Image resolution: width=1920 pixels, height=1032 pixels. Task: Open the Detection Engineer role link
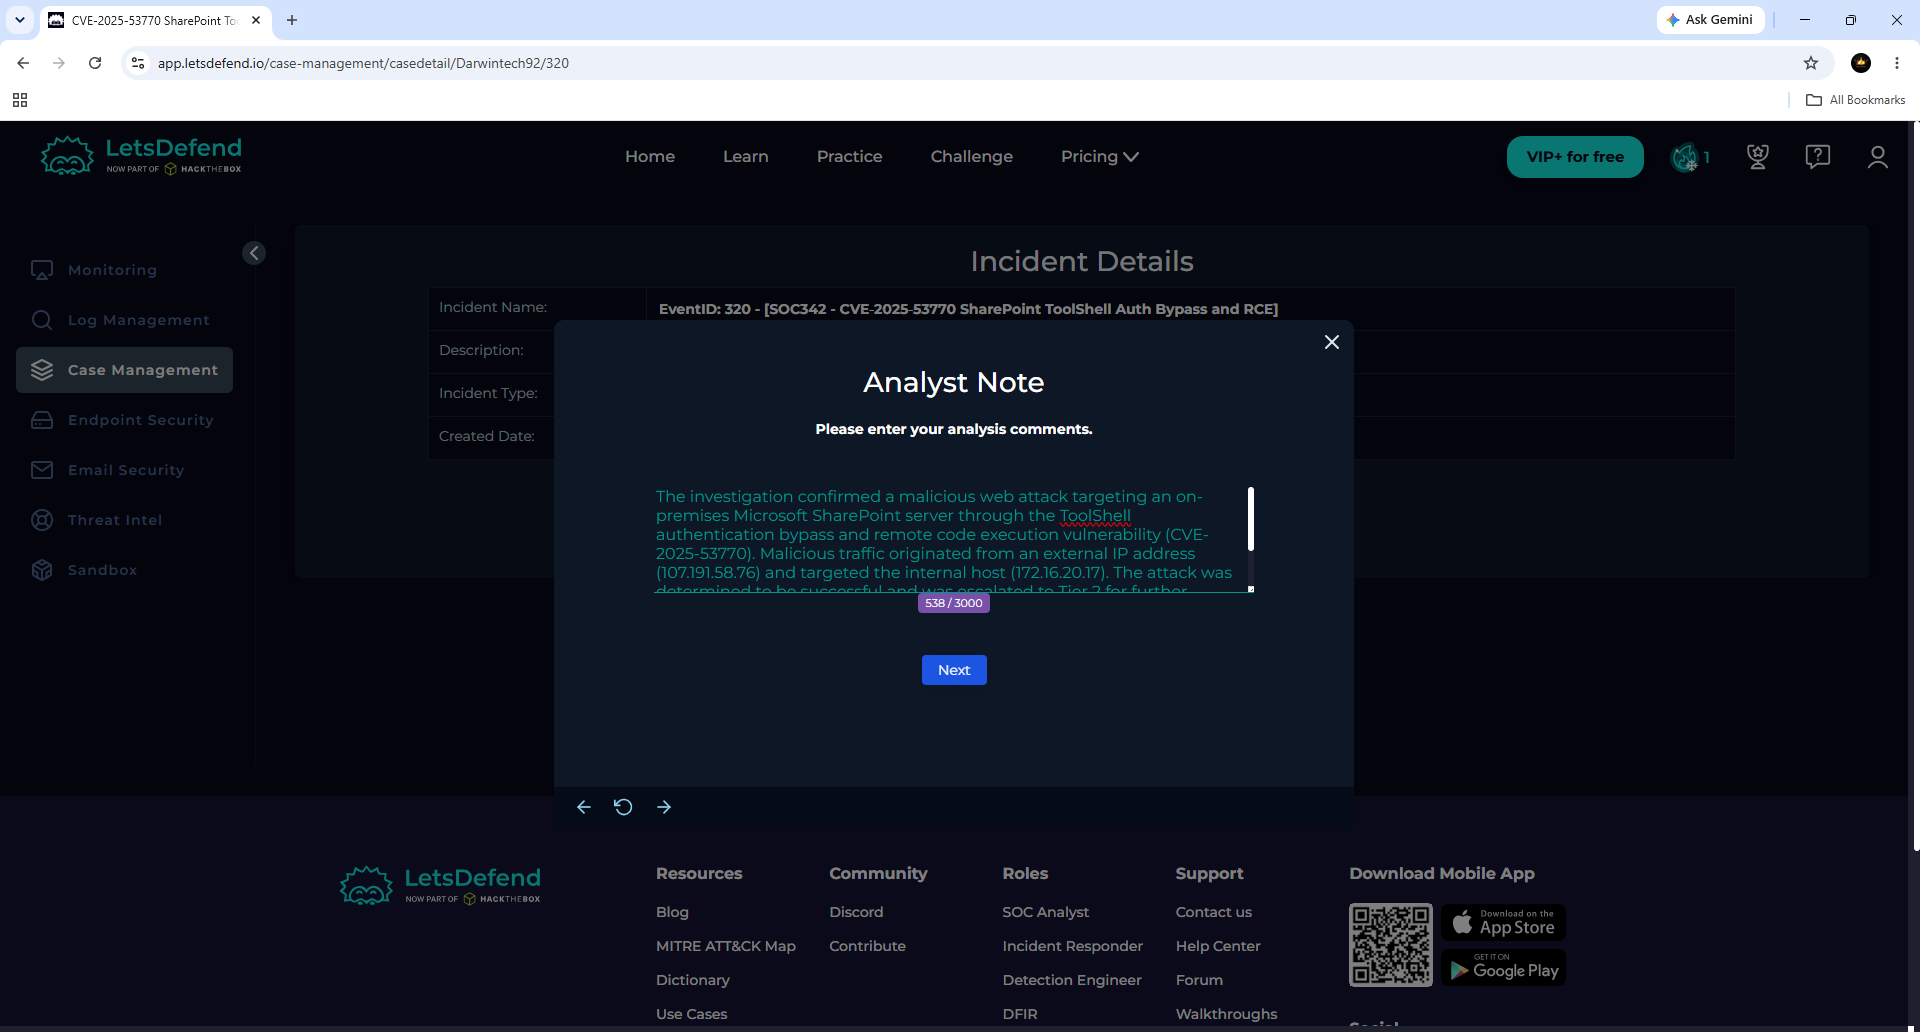tap(1072, 980)
